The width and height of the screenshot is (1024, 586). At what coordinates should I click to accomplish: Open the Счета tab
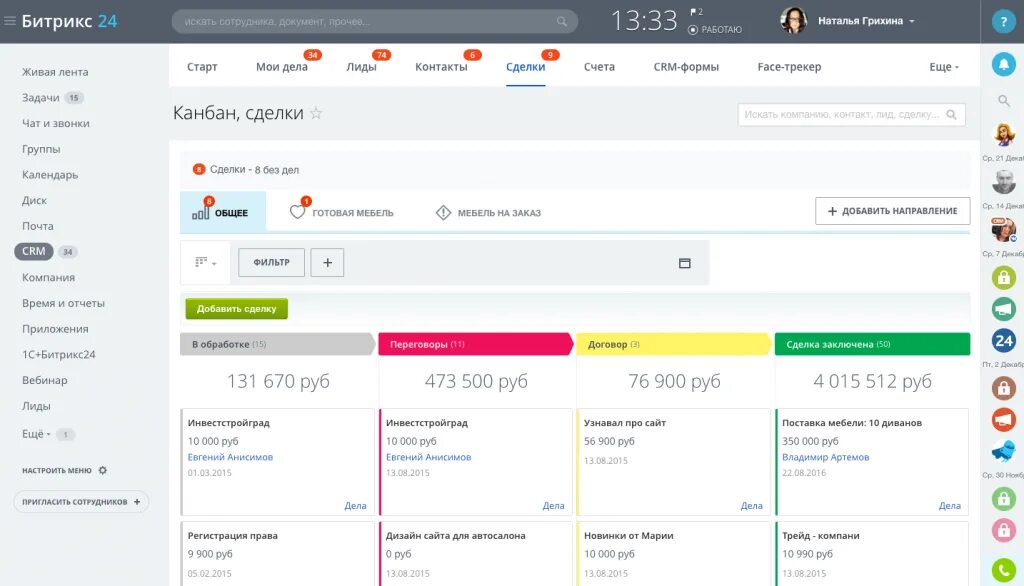(x=599, y=67)
